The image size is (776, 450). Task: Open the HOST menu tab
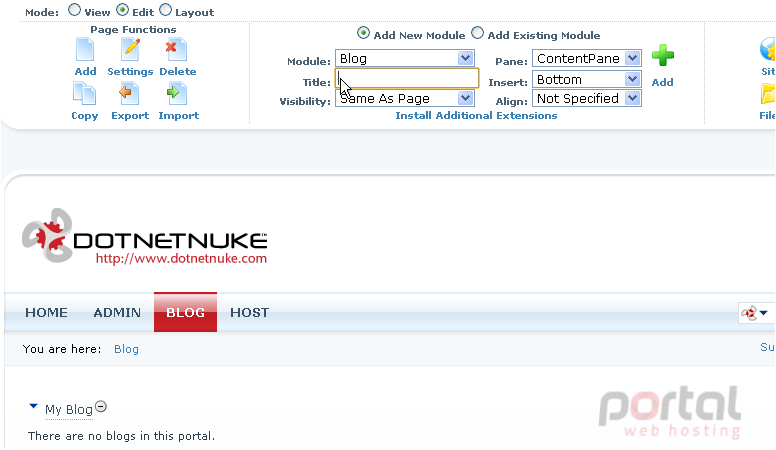pyautogui.click(x=249, y=312)
